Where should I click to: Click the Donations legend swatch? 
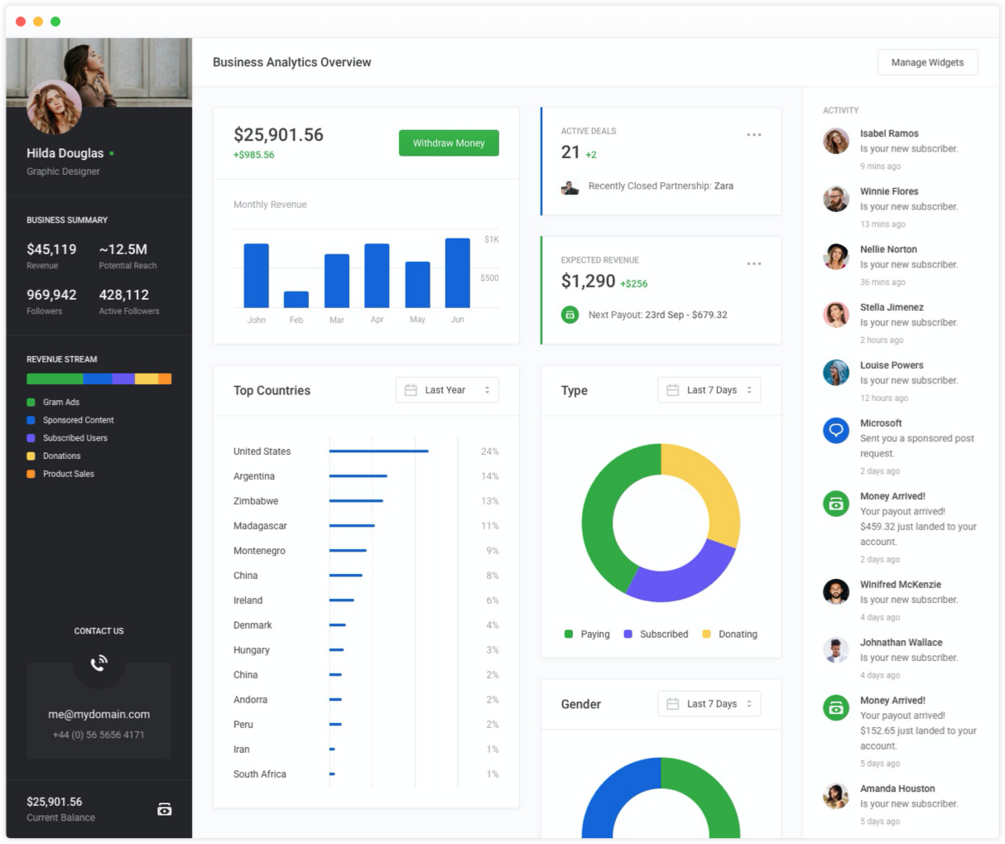(x=31, y=456)
